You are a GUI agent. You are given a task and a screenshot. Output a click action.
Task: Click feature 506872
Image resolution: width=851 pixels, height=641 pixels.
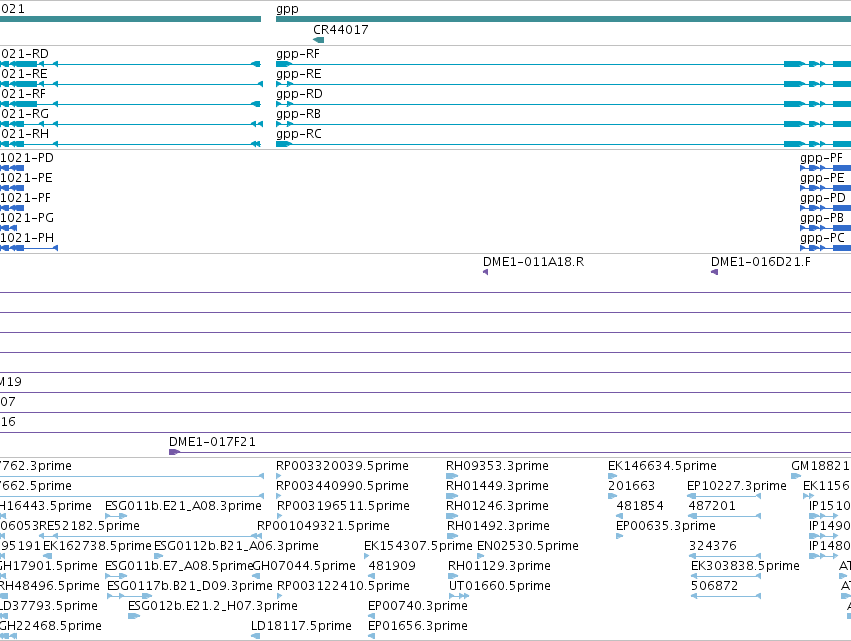point(714,586)
